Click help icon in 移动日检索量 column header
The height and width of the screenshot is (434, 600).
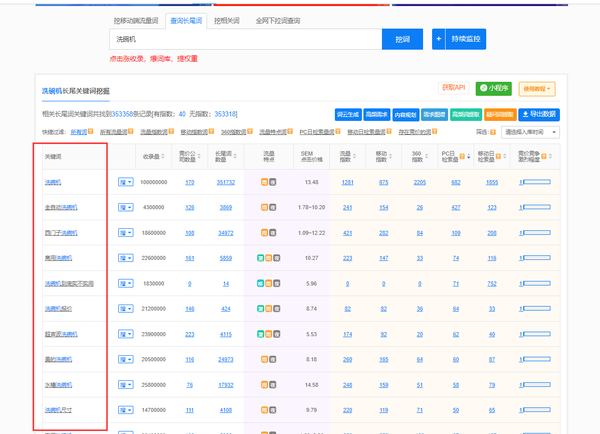coord(498,156)
